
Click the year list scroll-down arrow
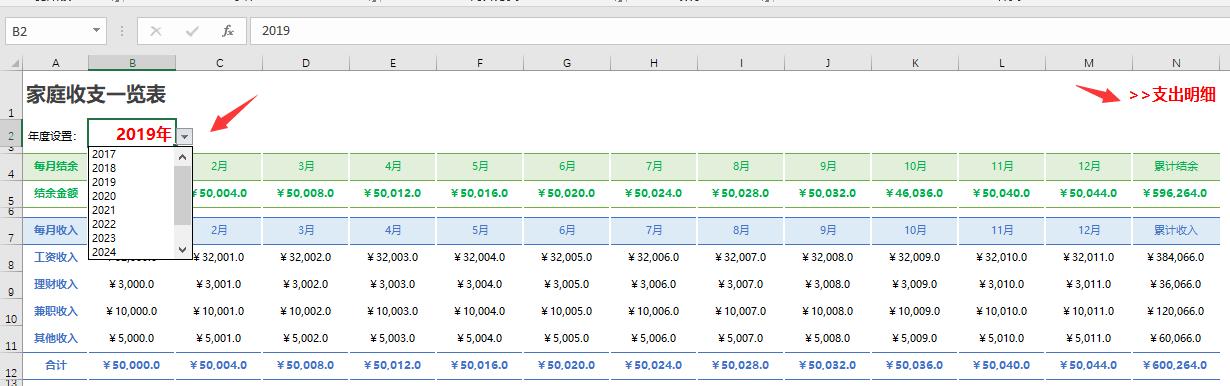(182, 250)
